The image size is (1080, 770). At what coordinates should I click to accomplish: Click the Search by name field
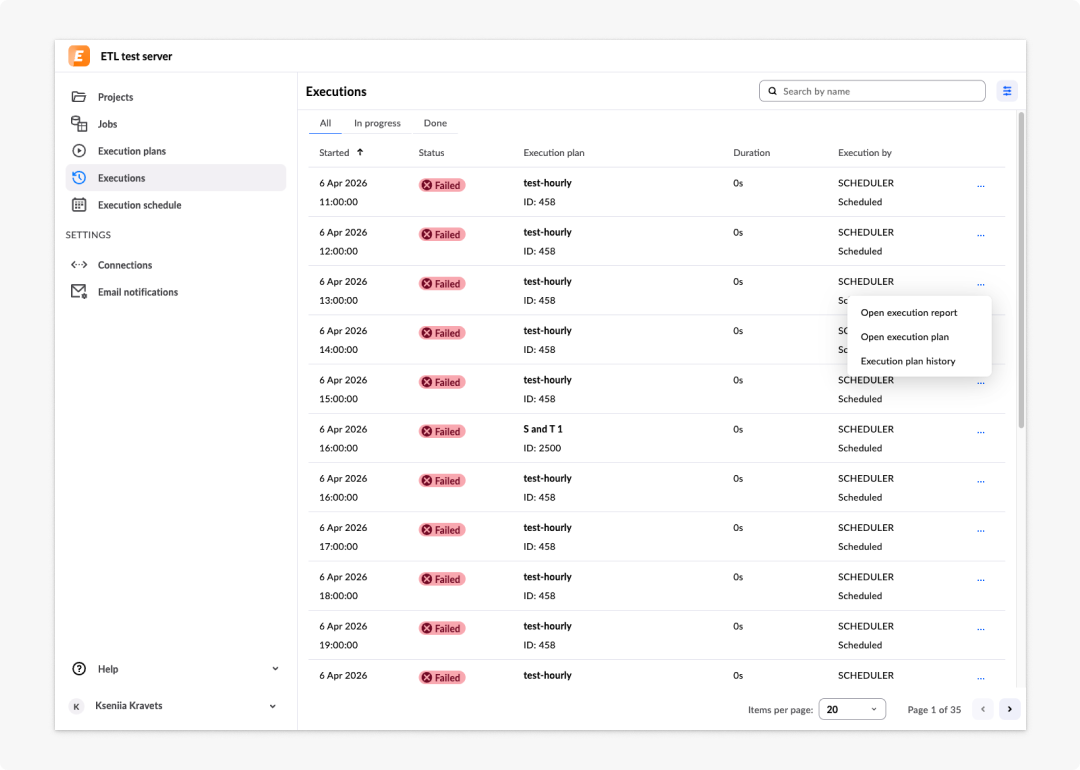tap(872, 91)
